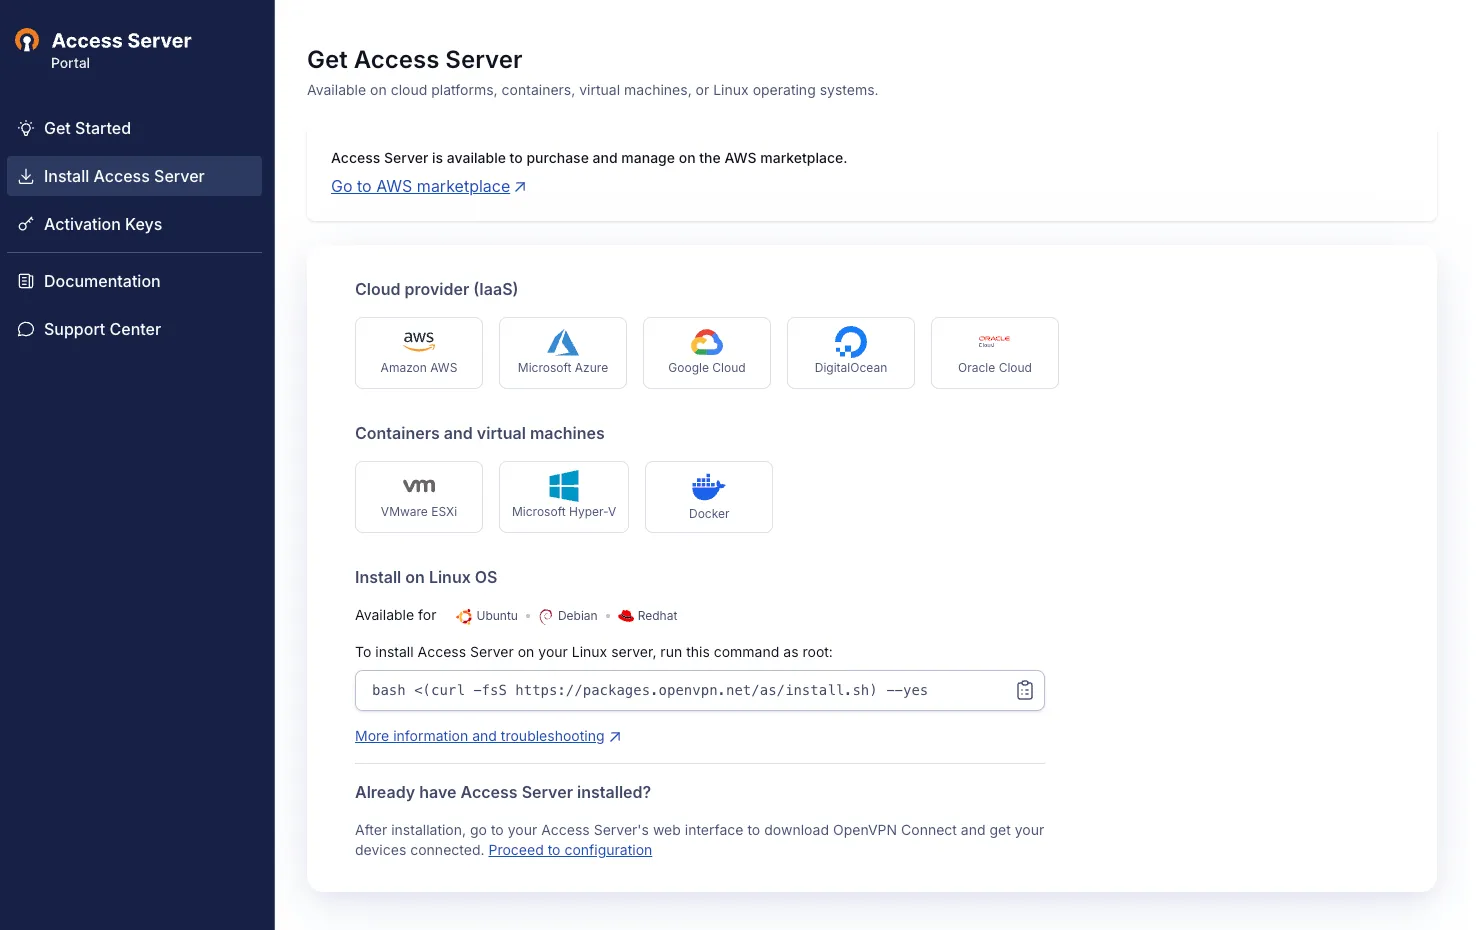Select the Microsoft Hyper-V card
Image resolution: width=1479 pixels, height=930 pixels.
click(564, 497)
